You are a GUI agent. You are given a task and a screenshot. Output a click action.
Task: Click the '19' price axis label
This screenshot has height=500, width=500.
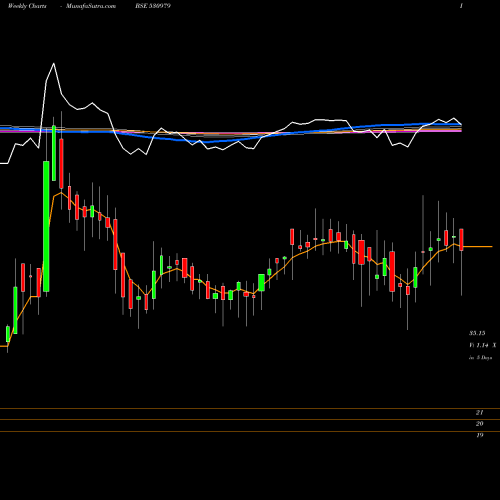[x=480, y=435]
